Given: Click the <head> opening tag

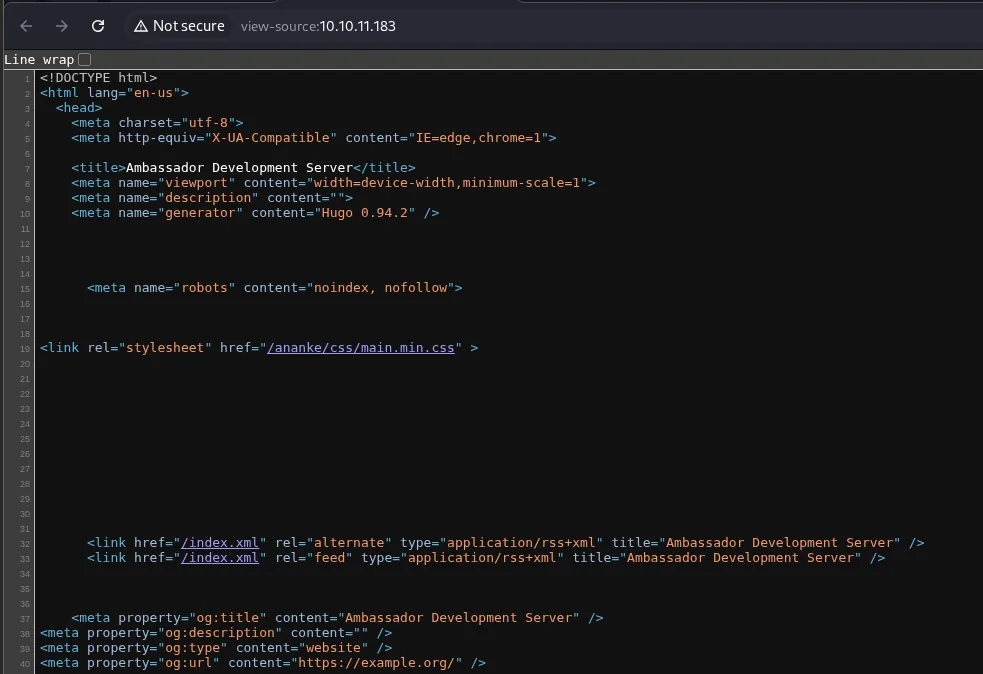Looking at the screenshot, I should pos(79,107).
